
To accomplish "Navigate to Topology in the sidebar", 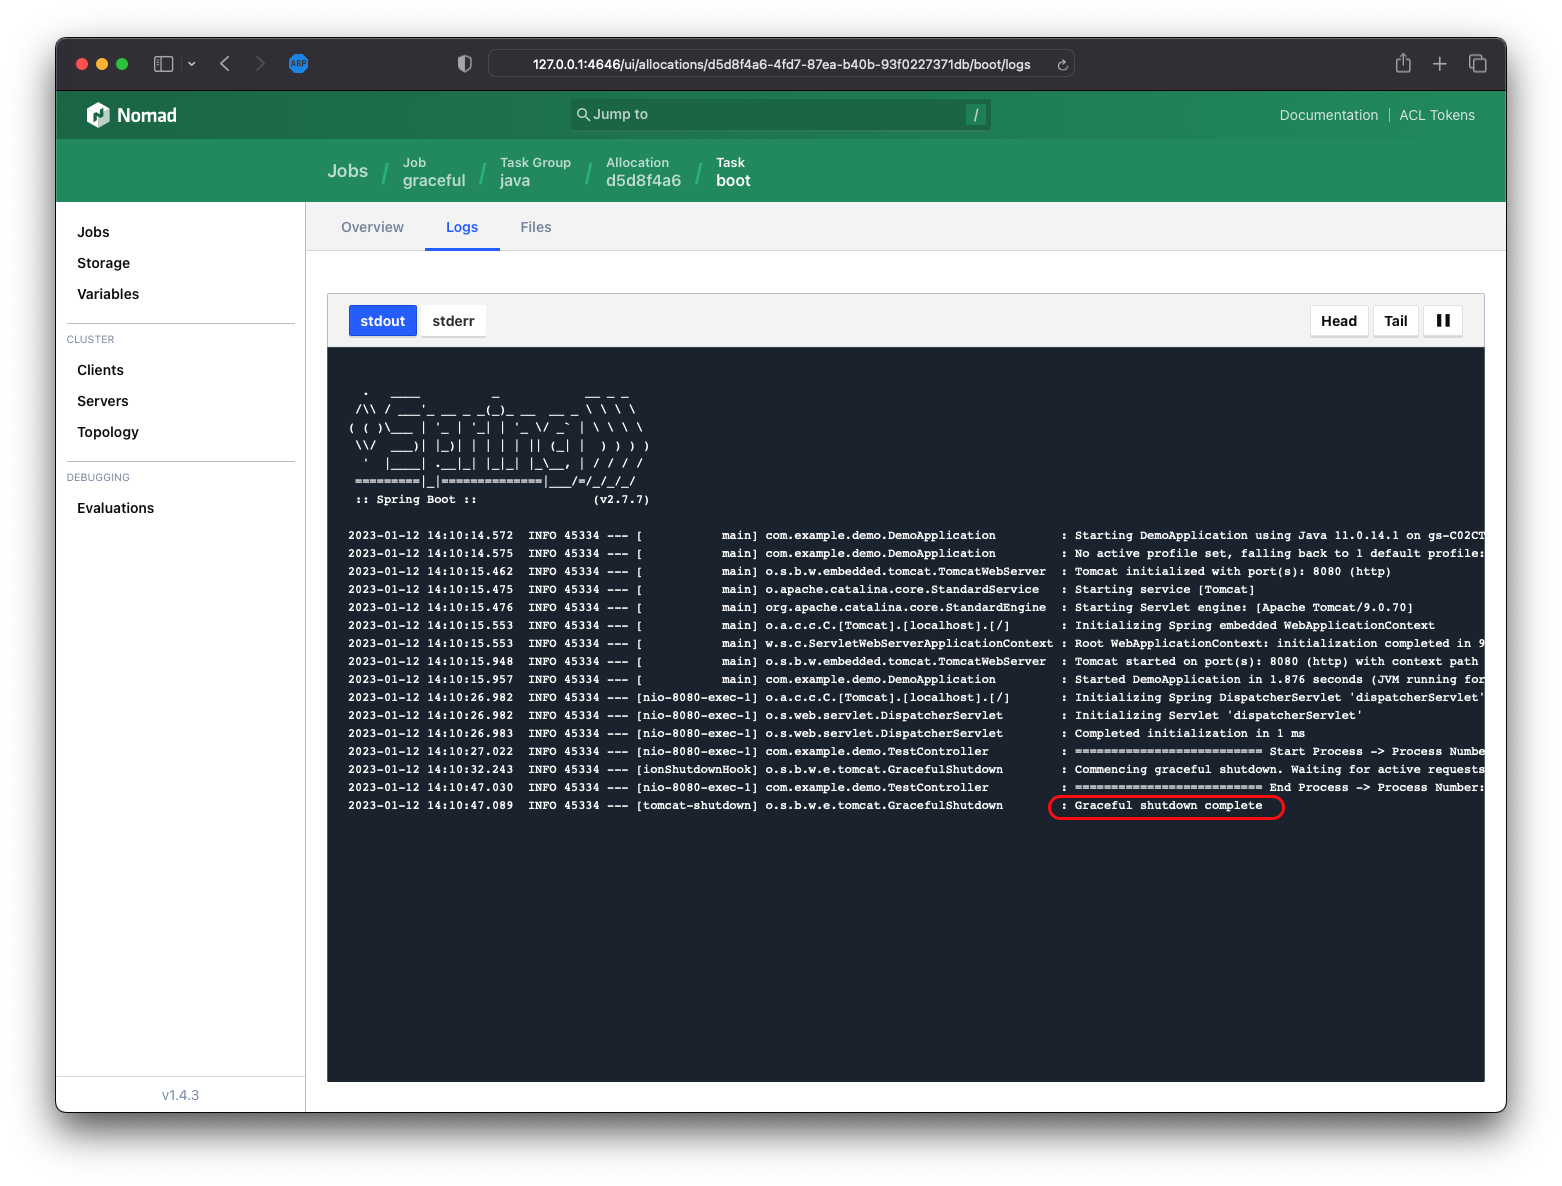I will pyautogui.click(x=108, y=432).
